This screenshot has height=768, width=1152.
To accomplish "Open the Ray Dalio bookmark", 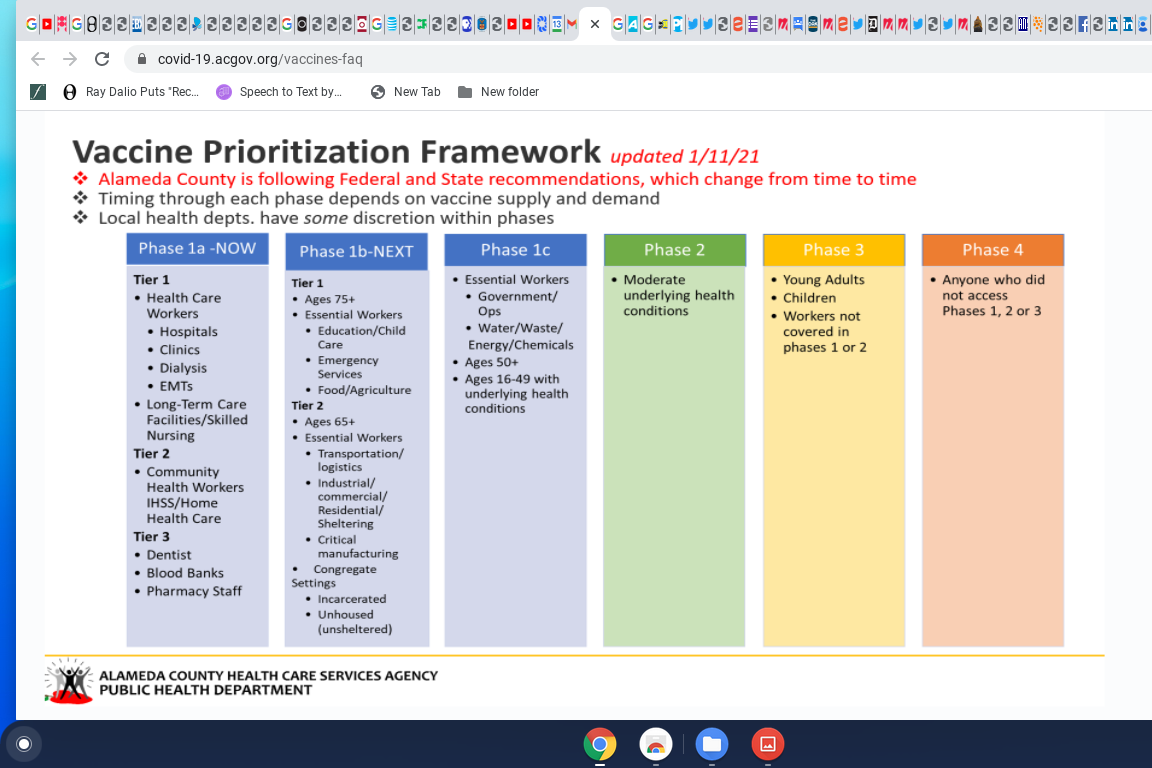I will click(130, 92).
